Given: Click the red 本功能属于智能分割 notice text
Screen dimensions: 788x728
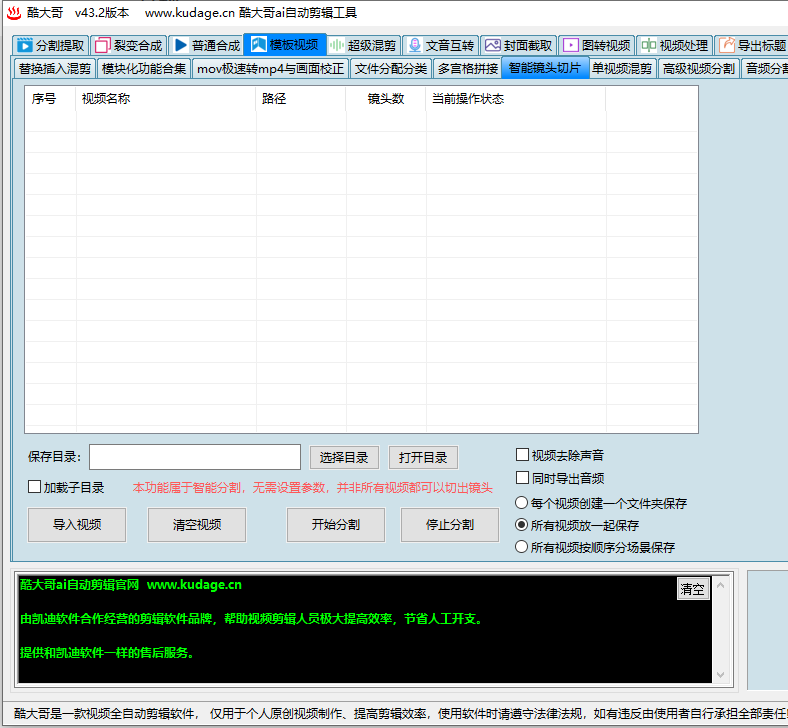Looking at the screenshot, I should (x=312, y=487).
